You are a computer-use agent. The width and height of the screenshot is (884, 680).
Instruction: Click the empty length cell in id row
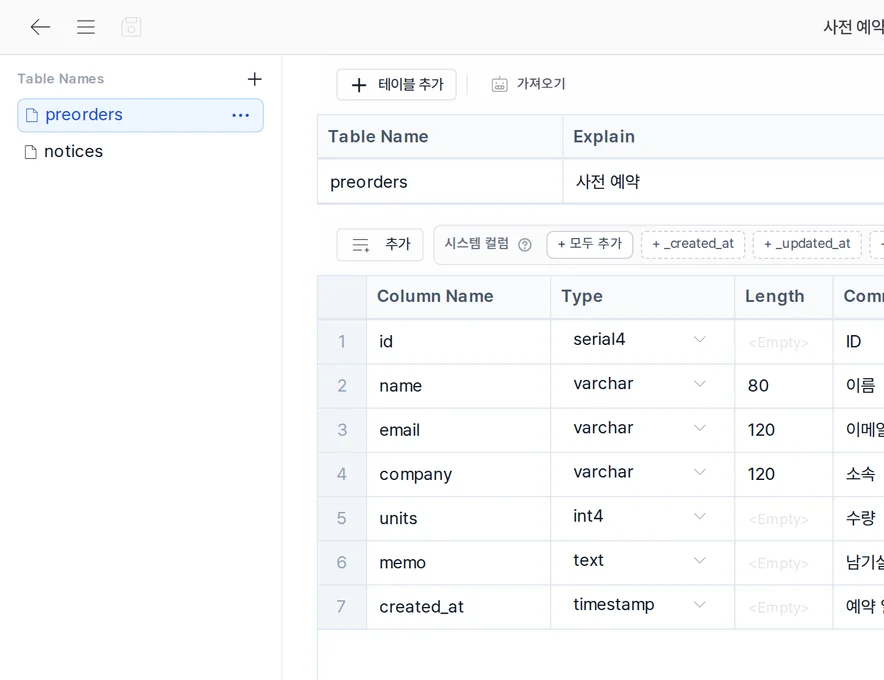(x=784, y=342)
